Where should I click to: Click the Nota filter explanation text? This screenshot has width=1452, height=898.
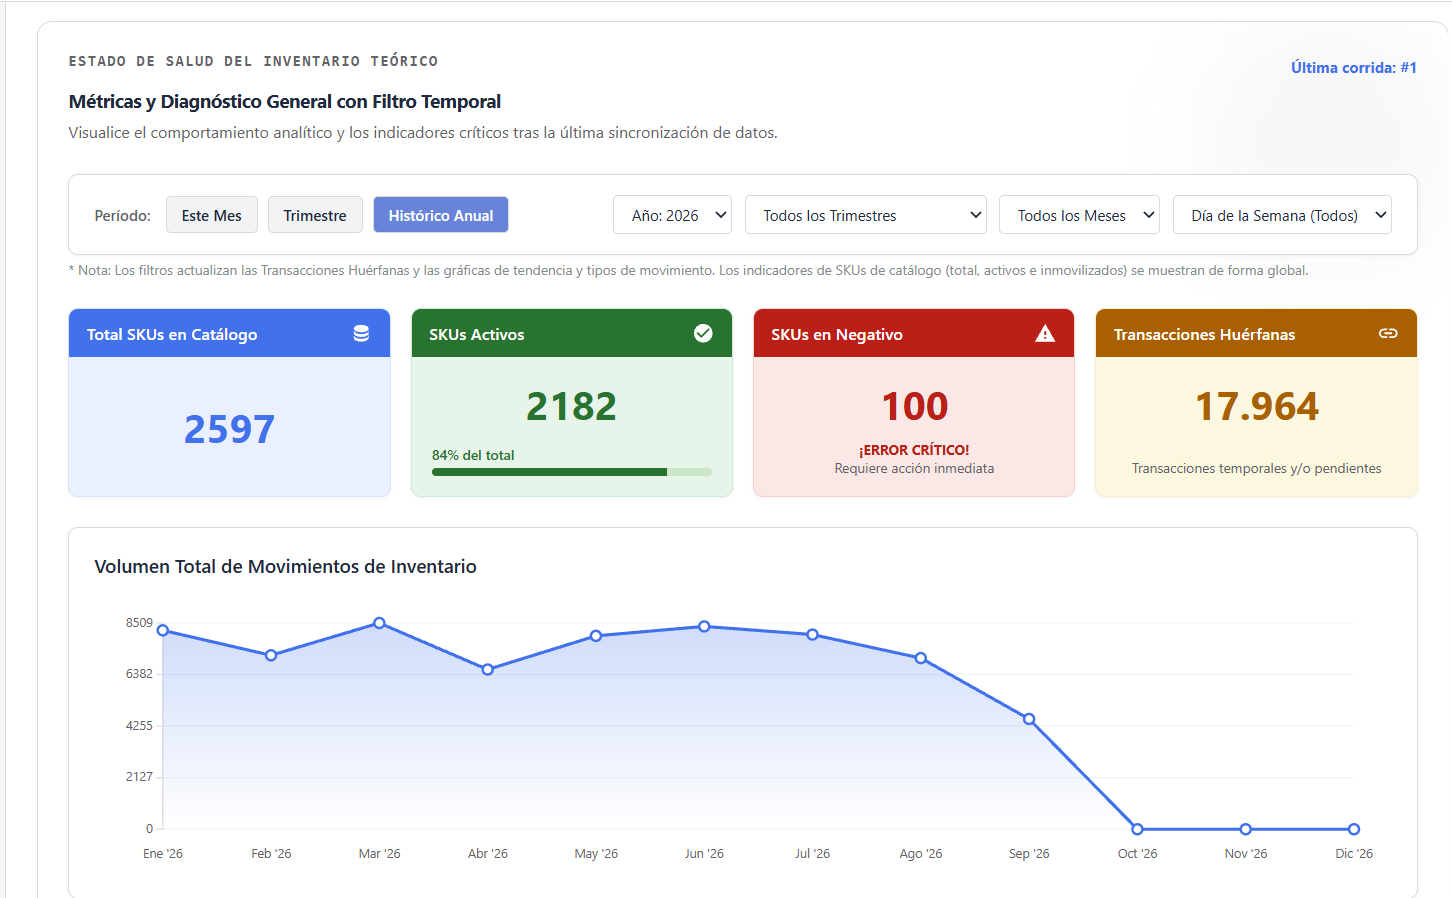pyautogui.click(x=688, y=270)
